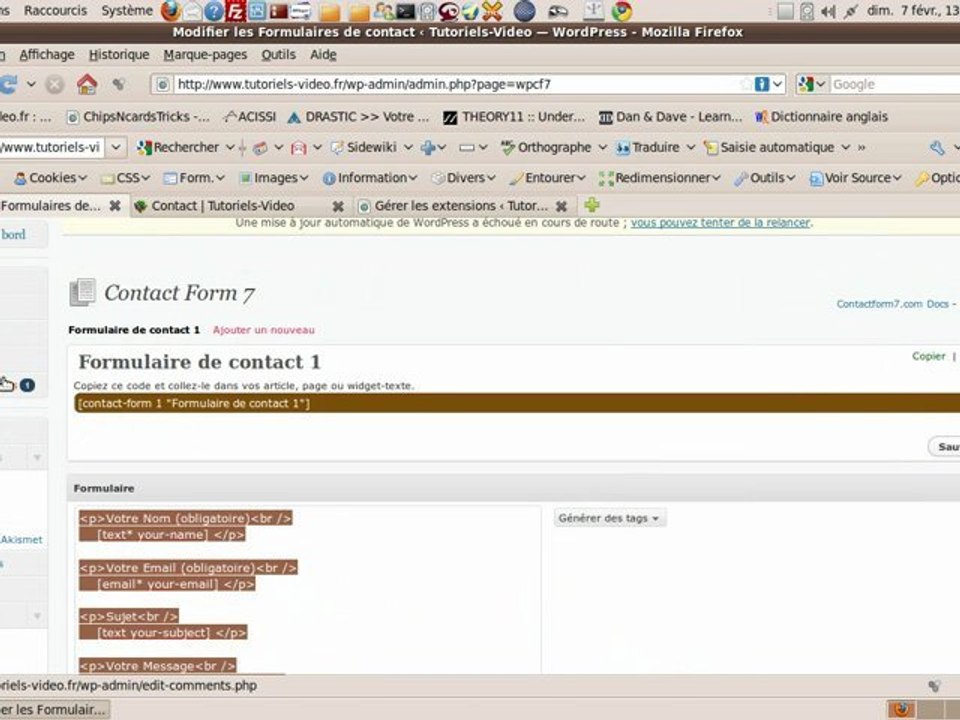Screen dimensions: 960x720
Task: Open the Voir Source developer menu
Action: click(855, 178)
